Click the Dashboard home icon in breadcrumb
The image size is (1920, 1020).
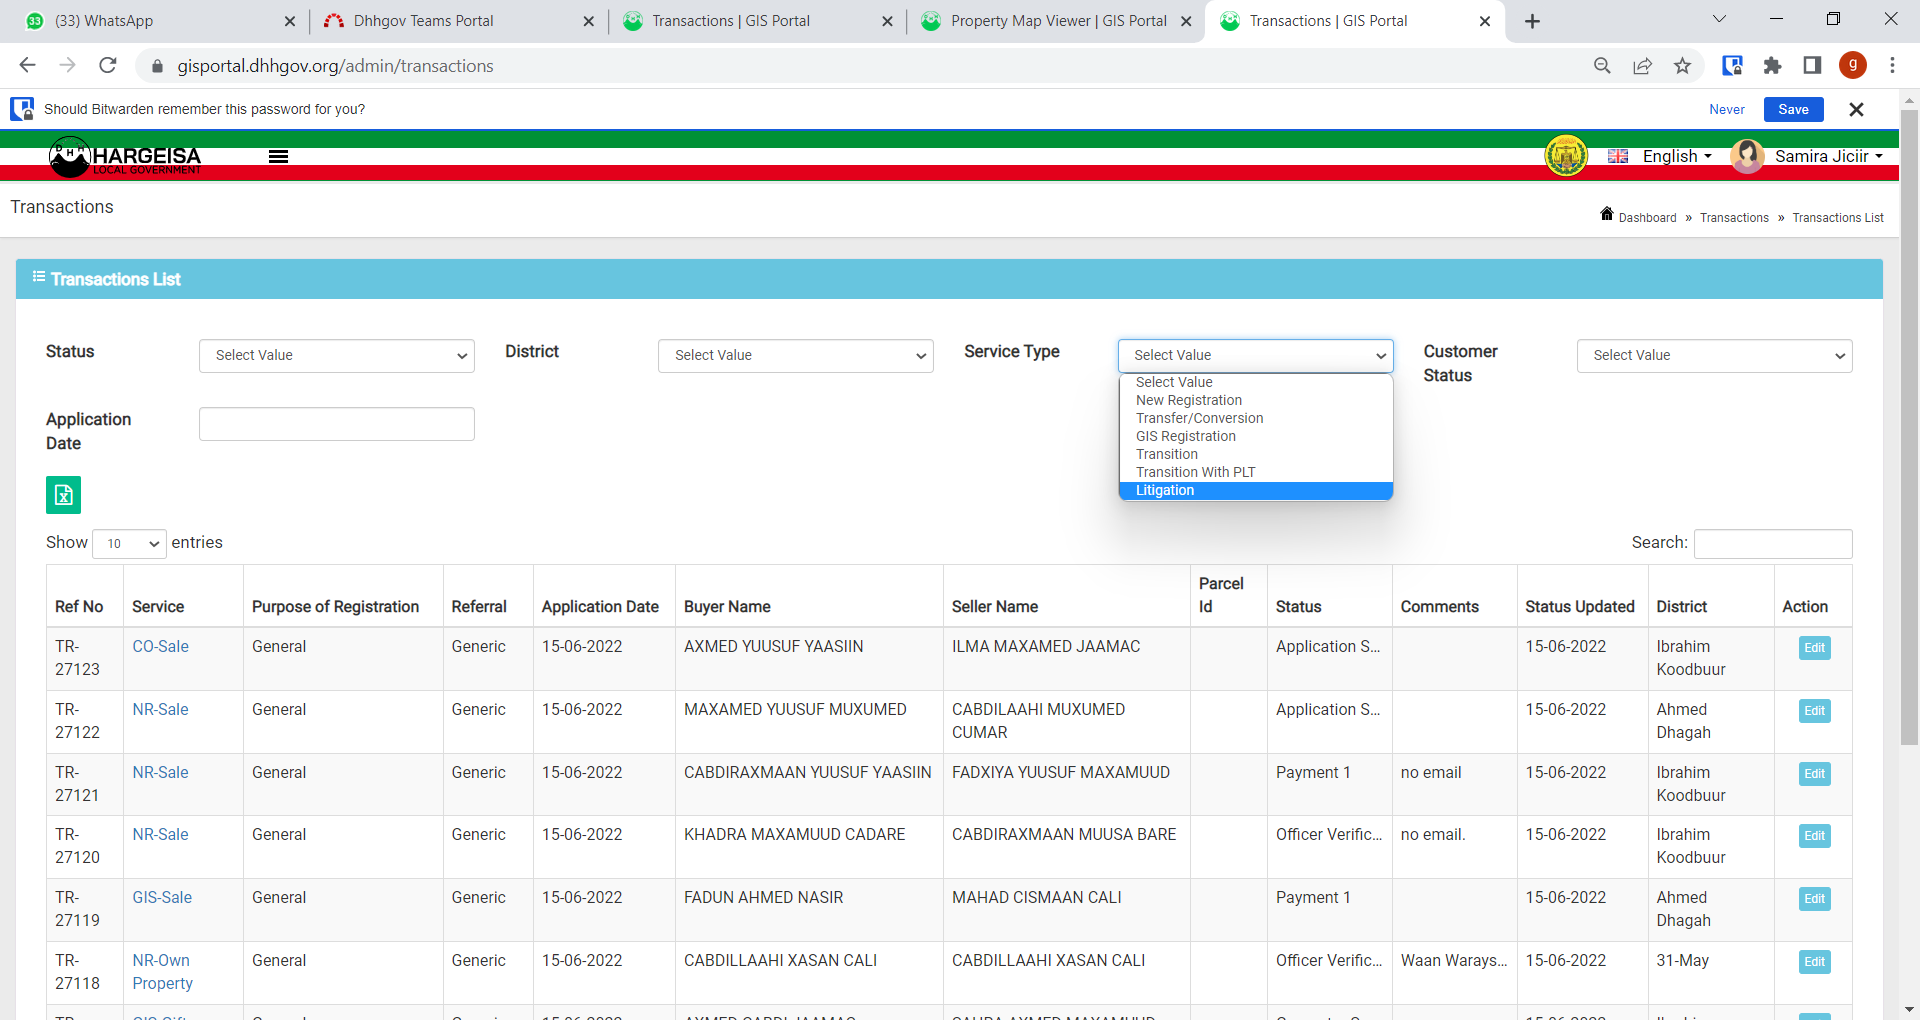coord(1607,214)
